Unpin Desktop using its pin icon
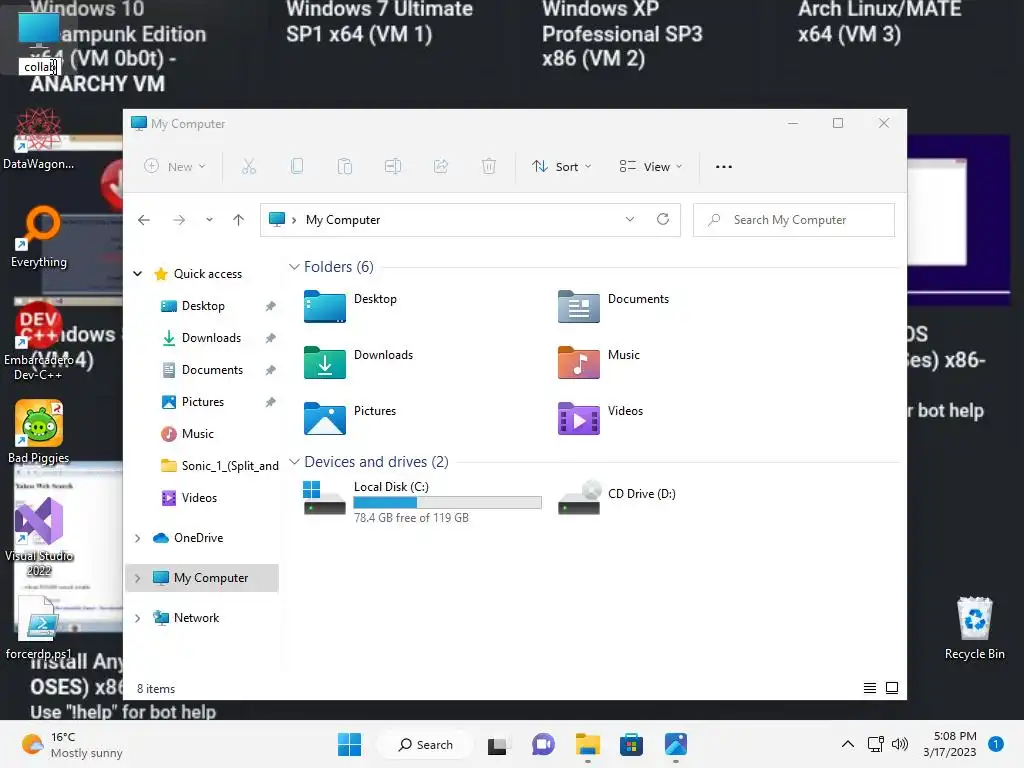 tap(270, 306)
